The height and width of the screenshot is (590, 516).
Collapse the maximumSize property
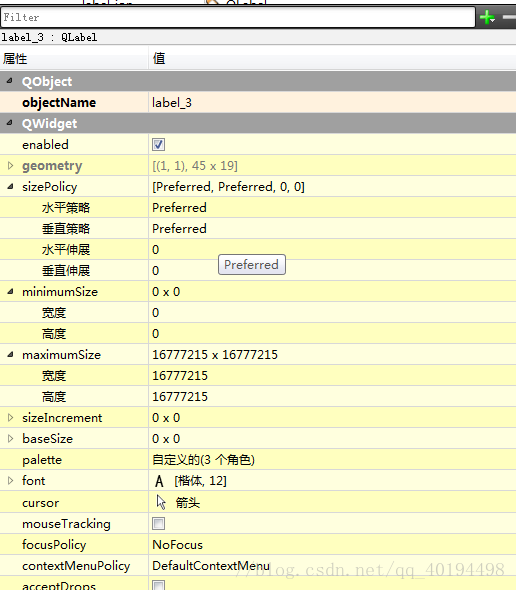click(x=11, y=354)
